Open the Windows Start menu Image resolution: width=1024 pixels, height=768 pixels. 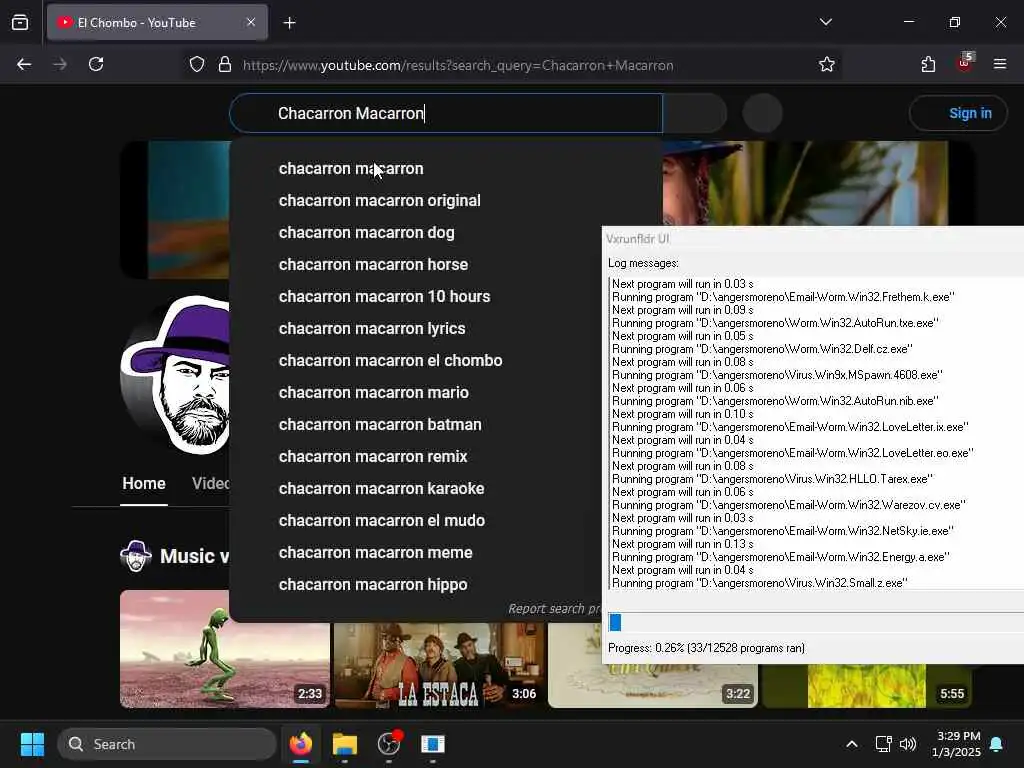pos(32,744)
